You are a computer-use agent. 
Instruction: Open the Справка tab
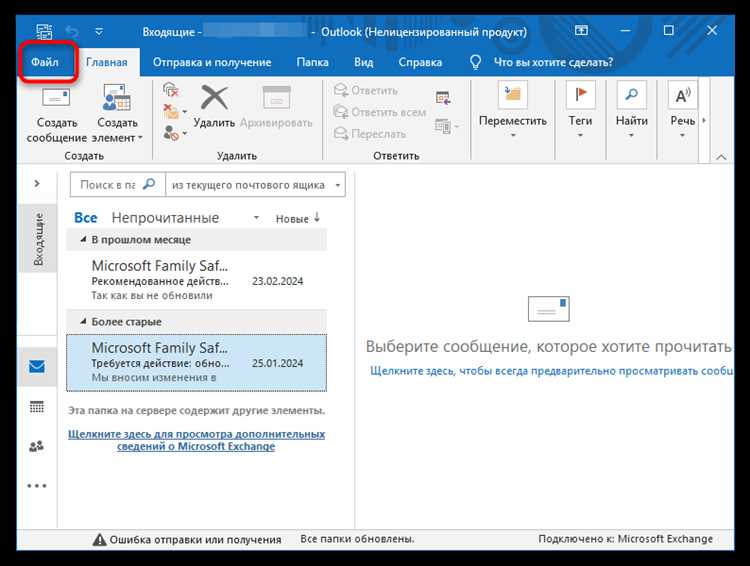[420, 62]
